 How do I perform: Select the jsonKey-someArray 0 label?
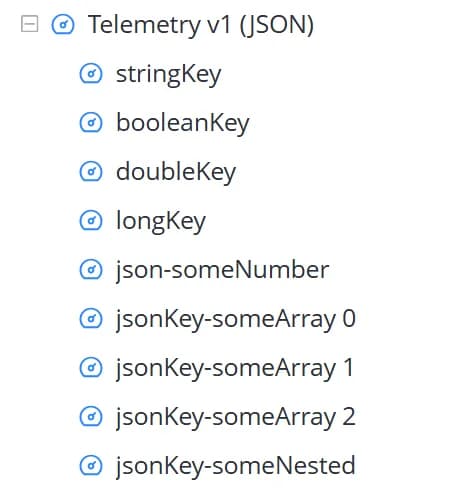click(236, 320)
